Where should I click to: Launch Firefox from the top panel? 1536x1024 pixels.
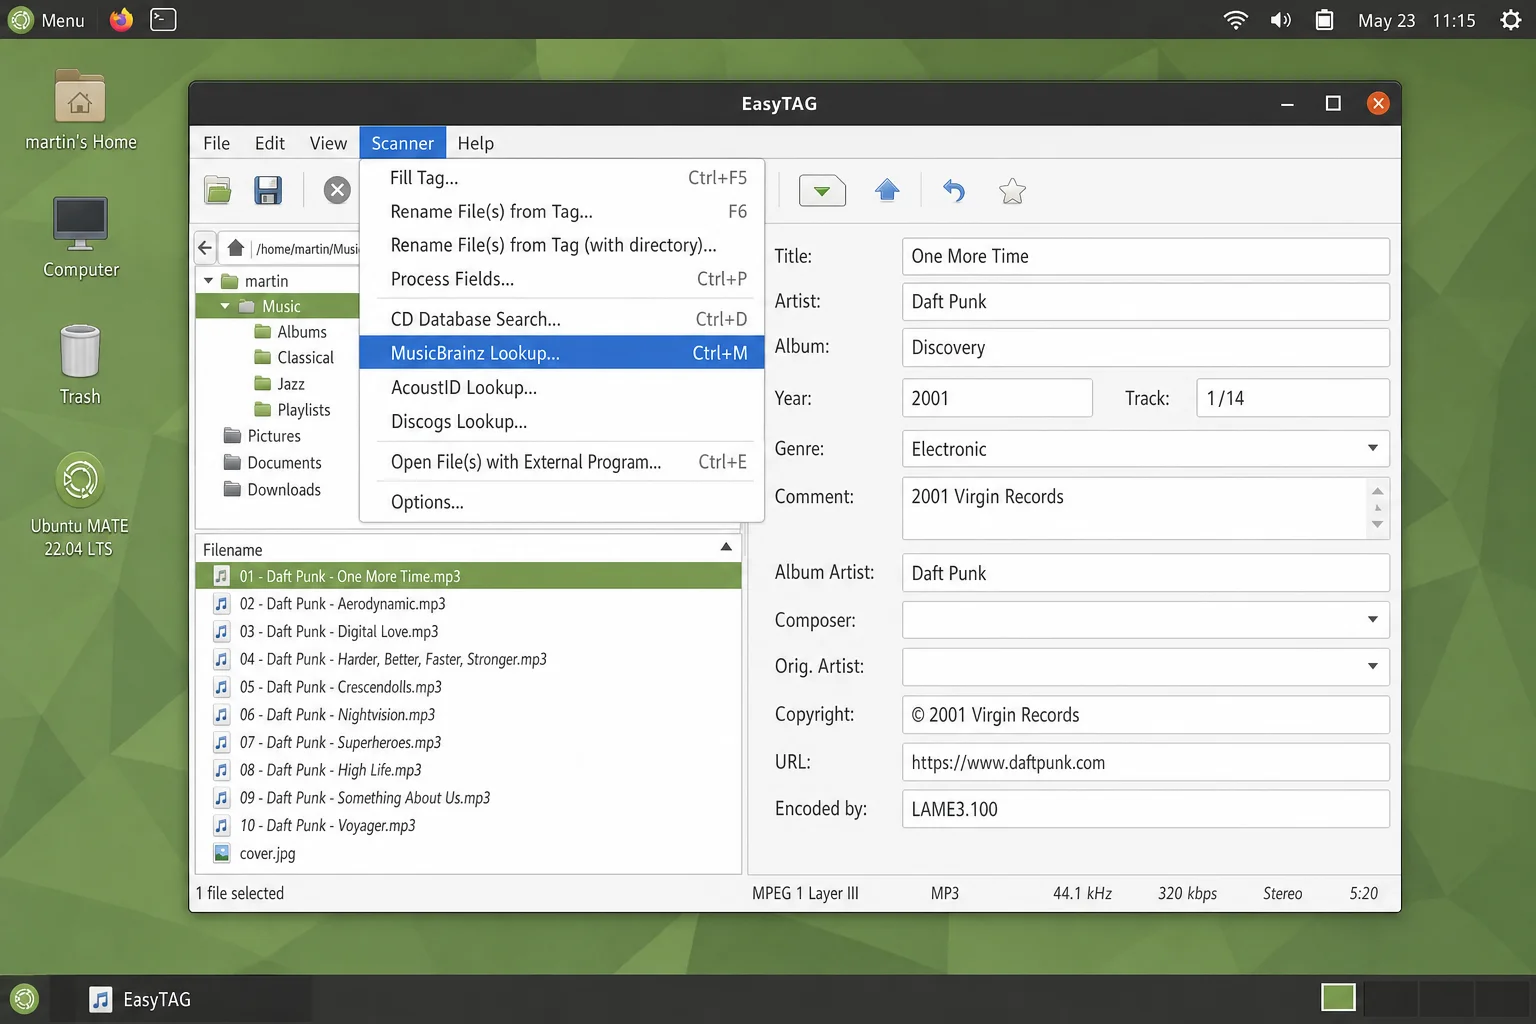coord(121,20)
